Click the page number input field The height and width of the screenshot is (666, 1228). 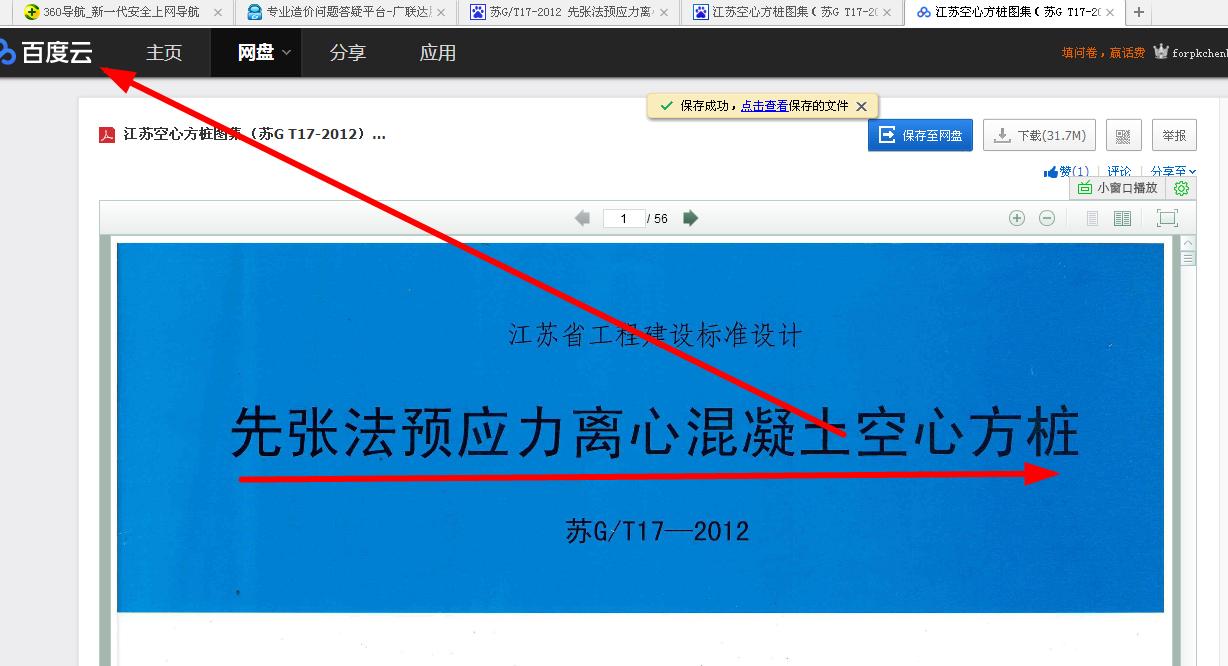(x=624, y=218)
